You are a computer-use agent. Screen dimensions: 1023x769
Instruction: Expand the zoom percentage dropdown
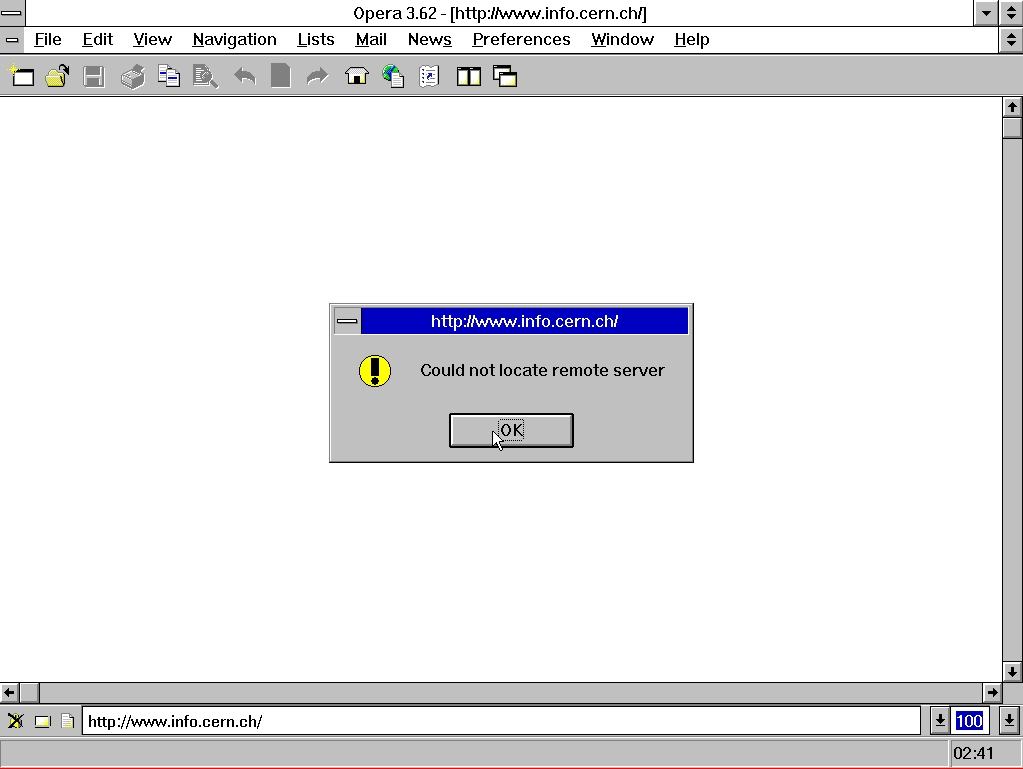click(1009, 721)
